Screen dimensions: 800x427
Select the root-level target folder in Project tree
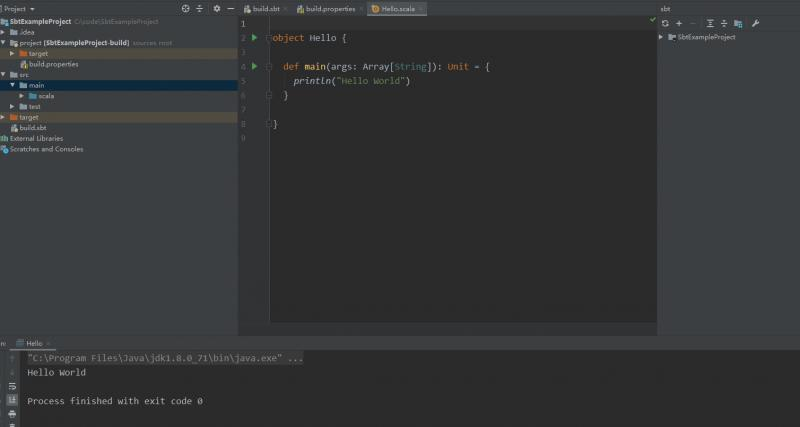click(29, 117)
